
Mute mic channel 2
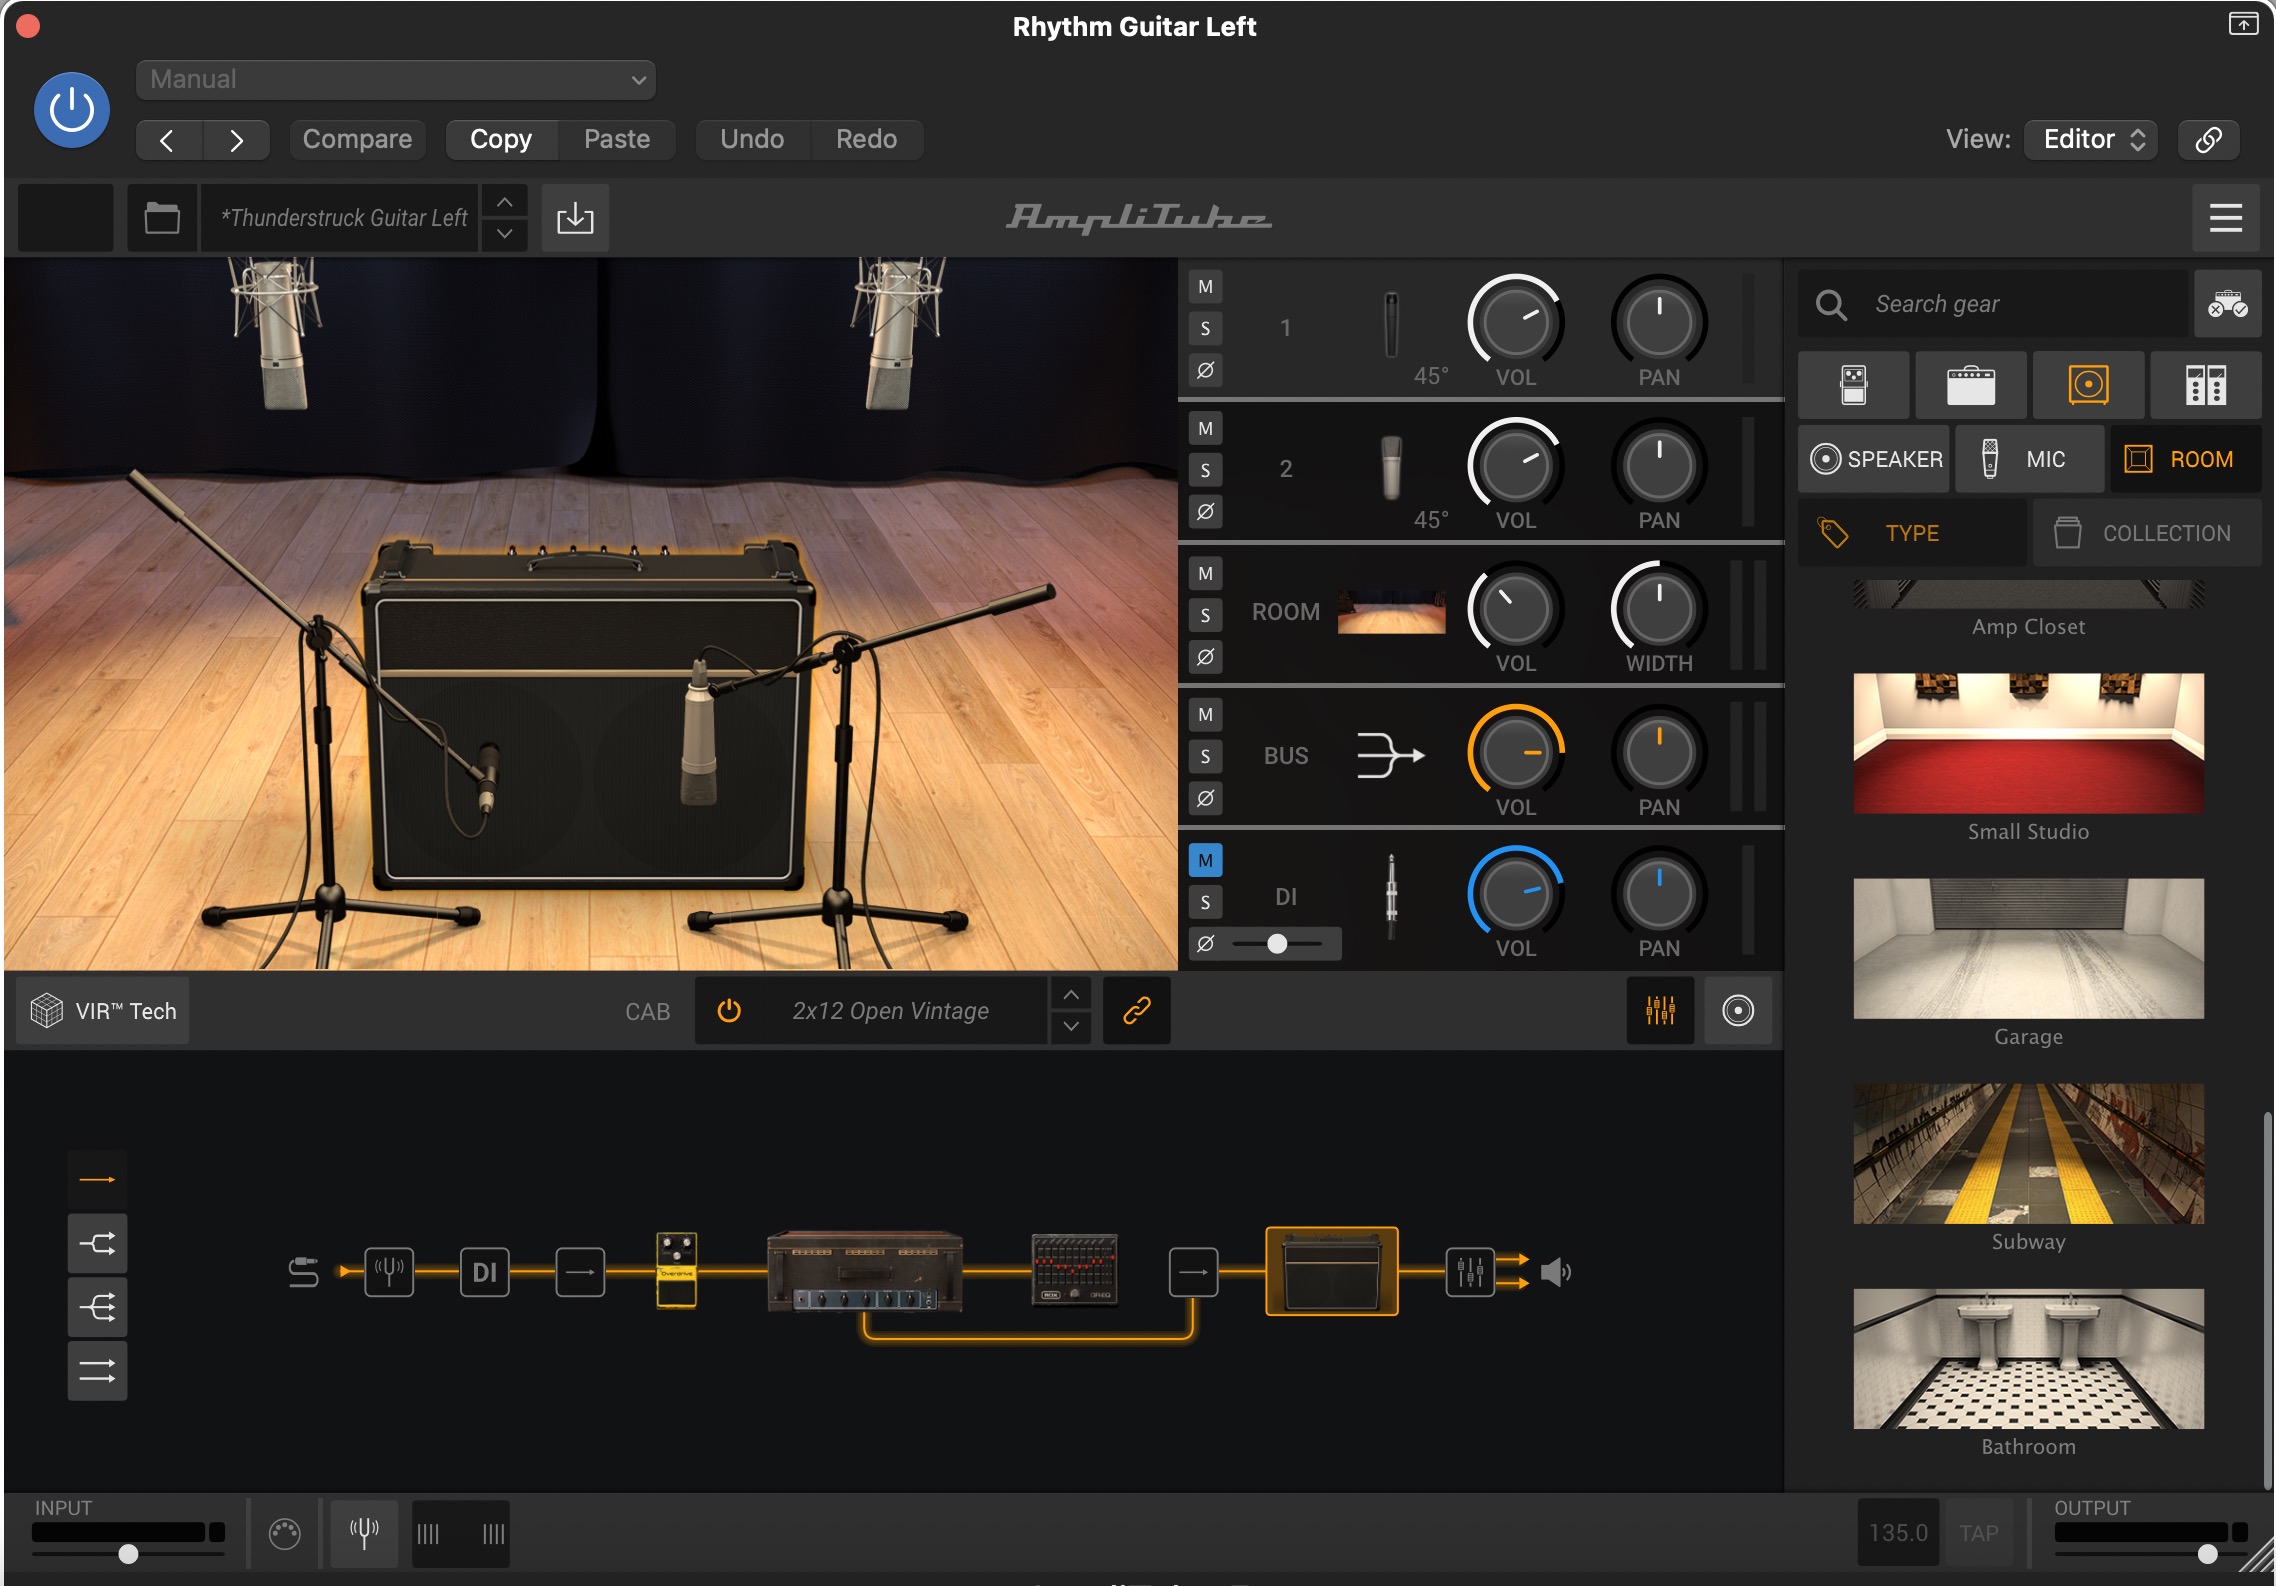[1205, 429]
